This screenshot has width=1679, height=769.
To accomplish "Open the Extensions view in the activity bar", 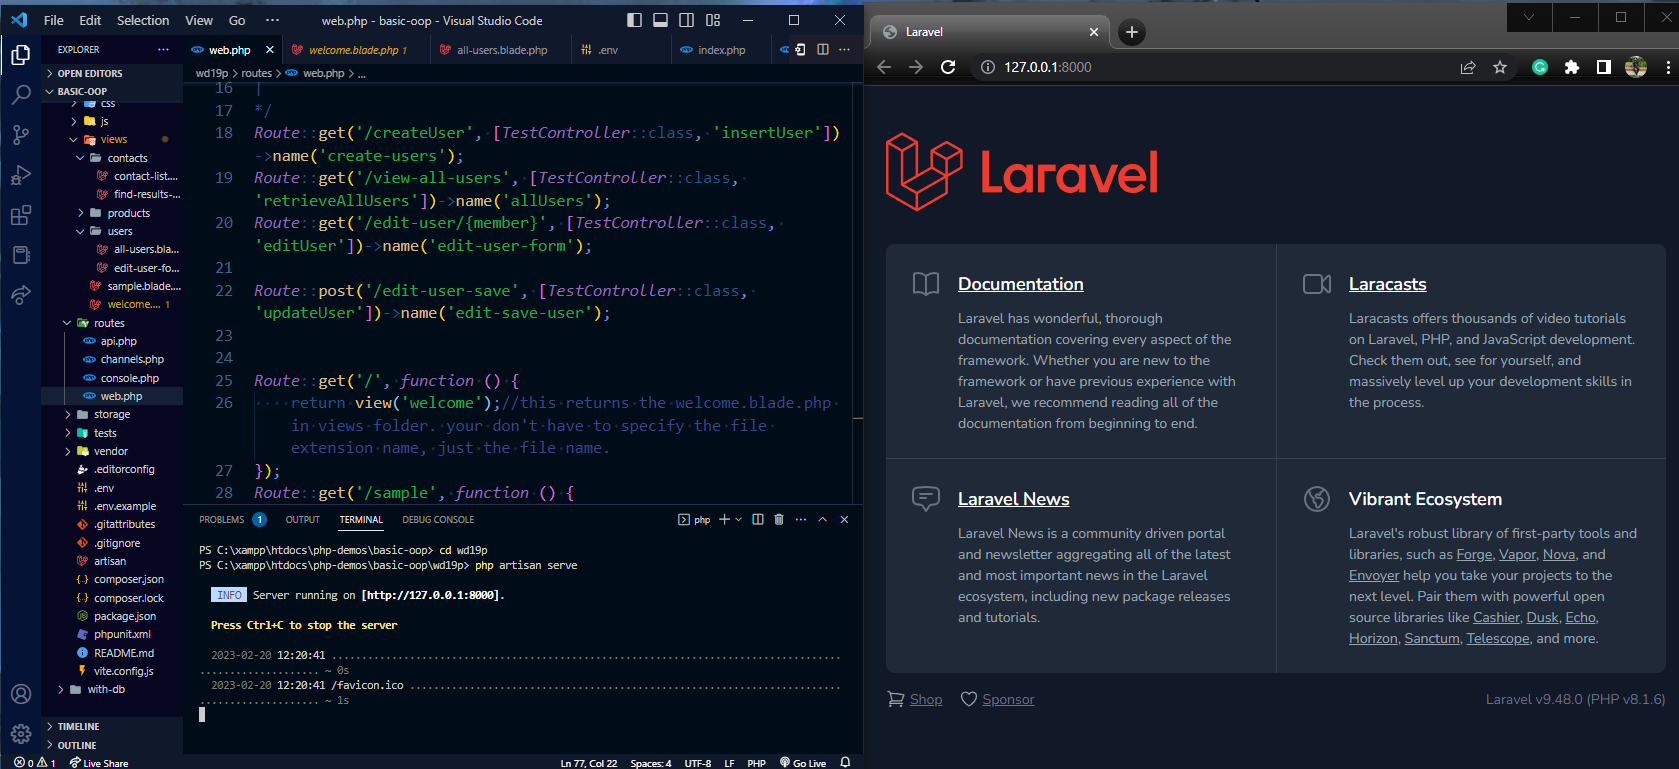I will (20, 215).
